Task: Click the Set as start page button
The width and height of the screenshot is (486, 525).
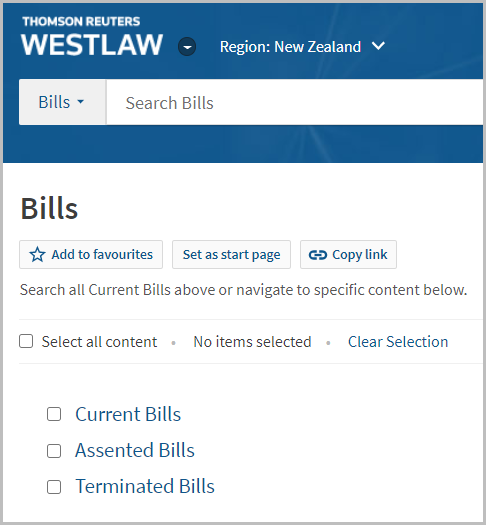Action: pyautogui.click(x=231, y=254)
